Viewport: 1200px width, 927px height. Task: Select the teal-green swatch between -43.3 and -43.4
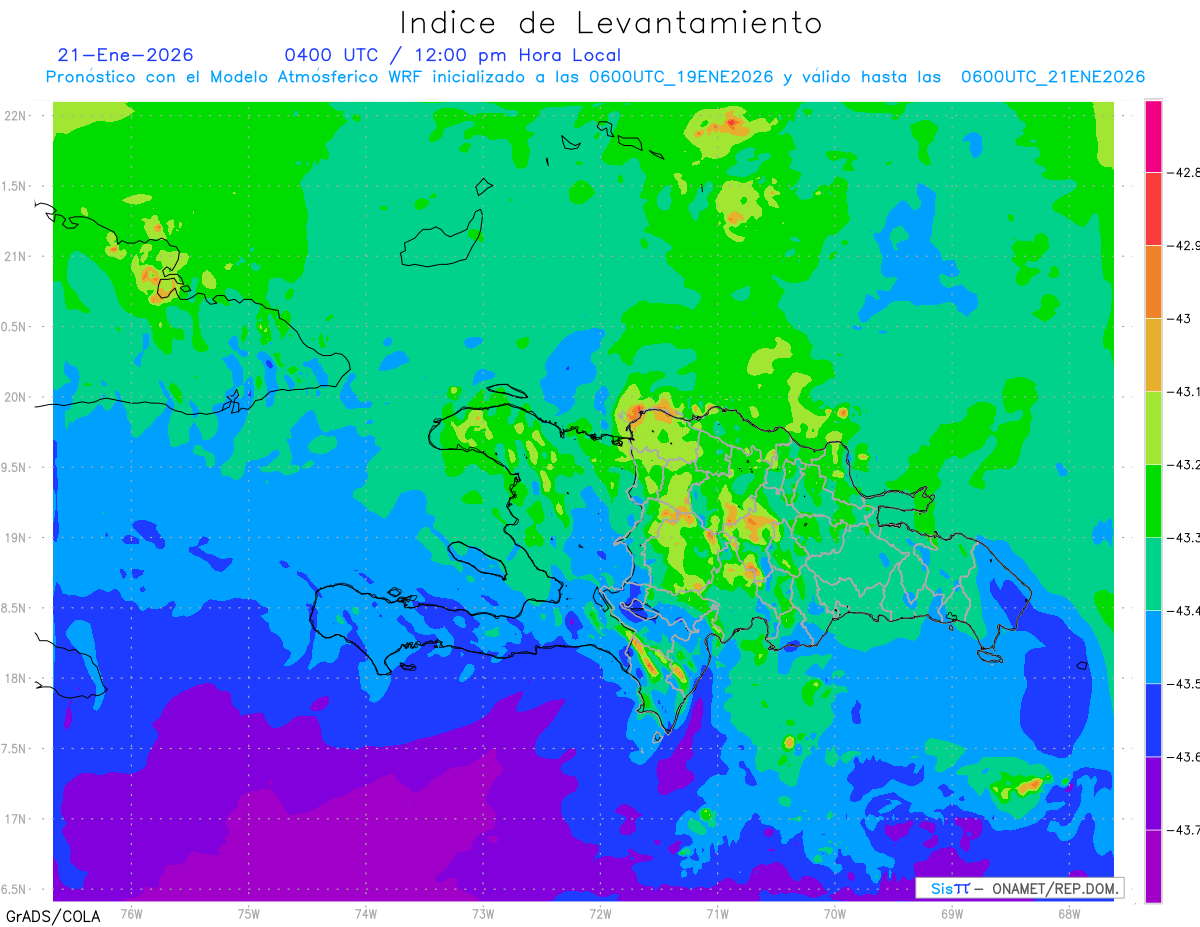pyautogui.click(x=1153, y=574)
